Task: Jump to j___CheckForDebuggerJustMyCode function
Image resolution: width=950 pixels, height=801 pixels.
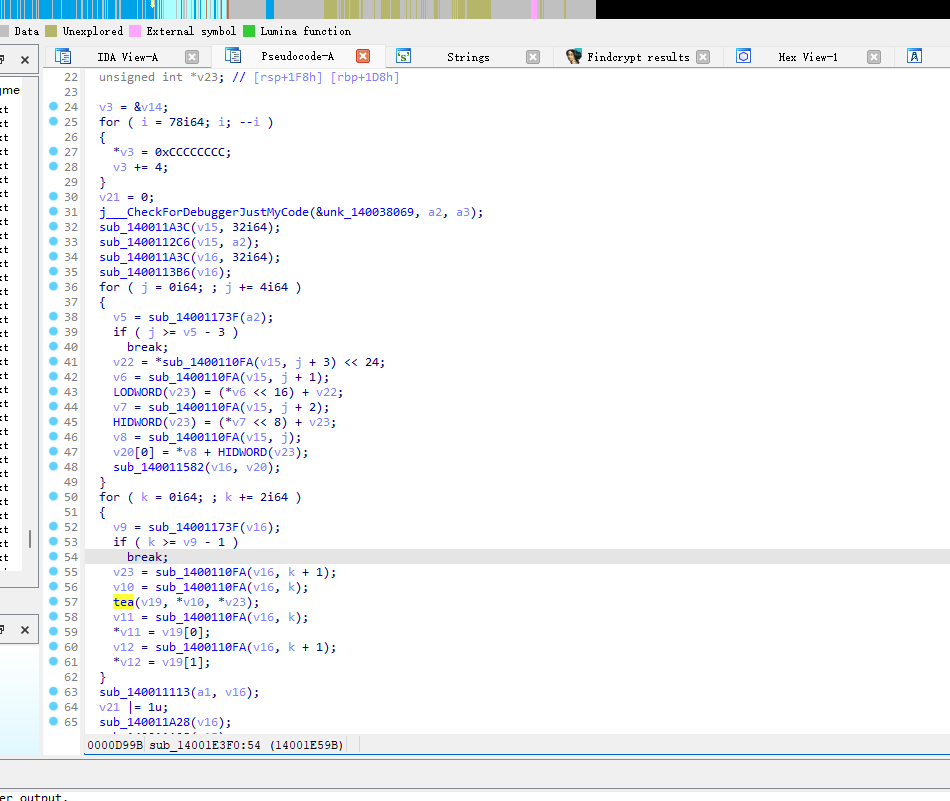Action: click(x=204, y=212)
